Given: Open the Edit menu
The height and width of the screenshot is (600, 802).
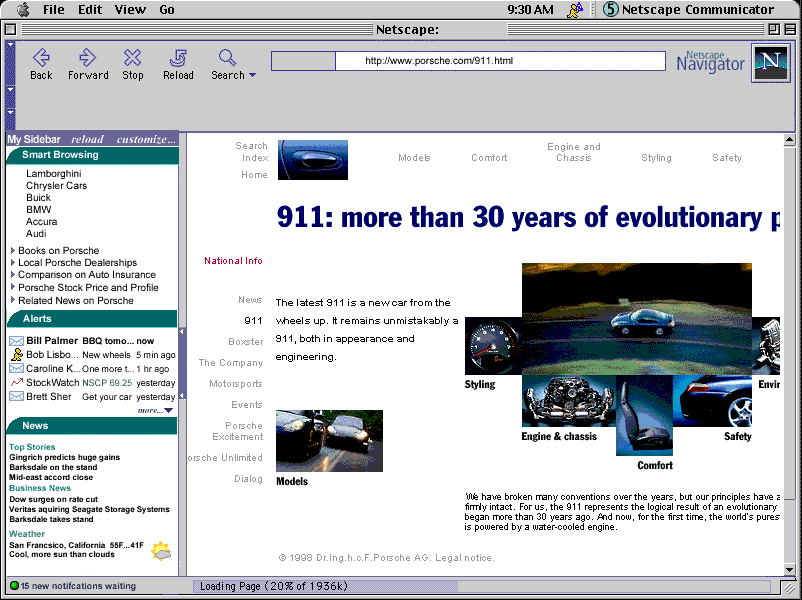Looking at the screenshot, I should point(90,9).
